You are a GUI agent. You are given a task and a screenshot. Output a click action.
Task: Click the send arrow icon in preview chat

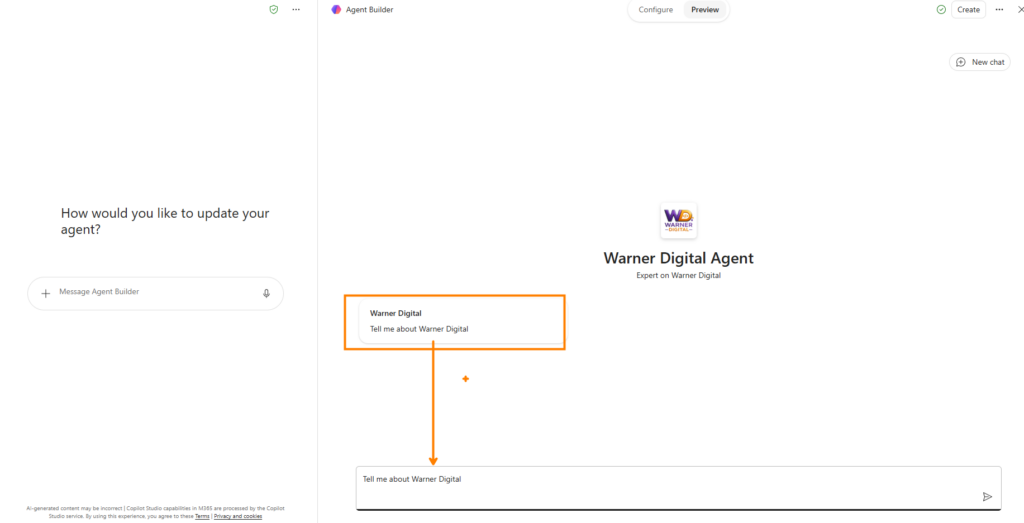(987, 497)
